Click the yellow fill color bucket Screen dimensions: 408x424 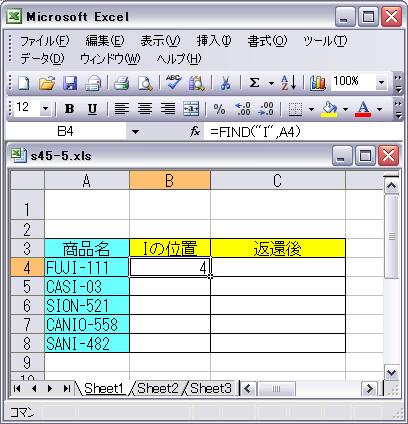(329, 109)
